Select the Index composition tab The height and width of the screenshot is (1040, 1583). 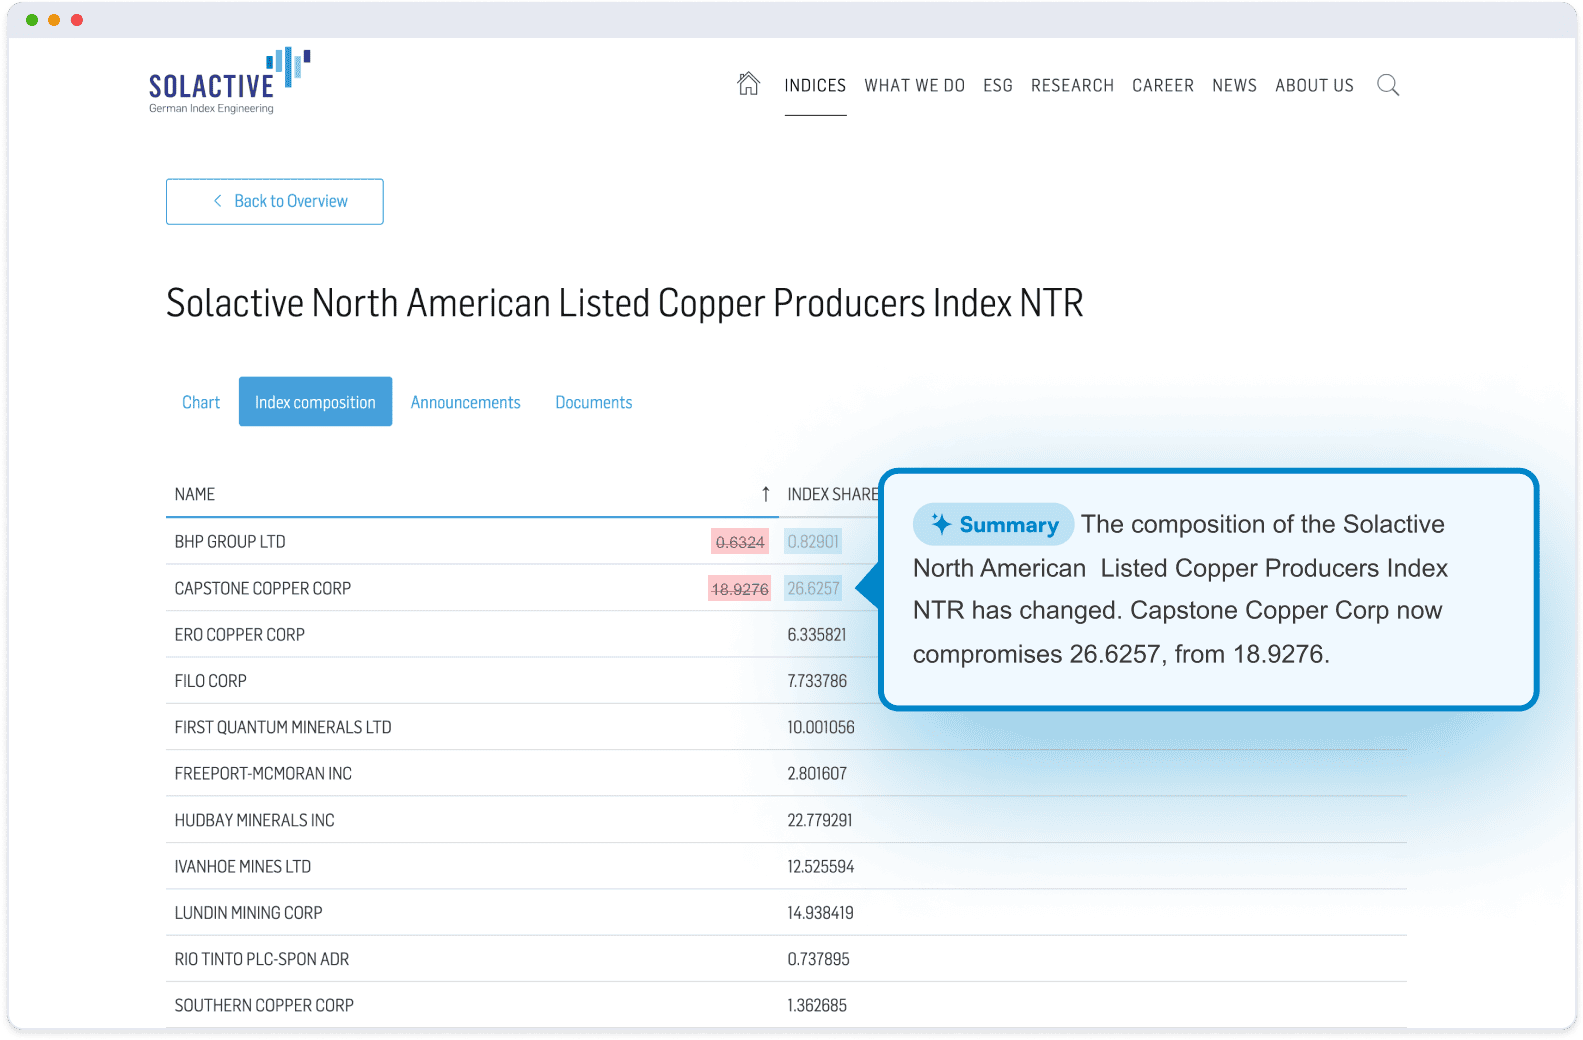315,402
